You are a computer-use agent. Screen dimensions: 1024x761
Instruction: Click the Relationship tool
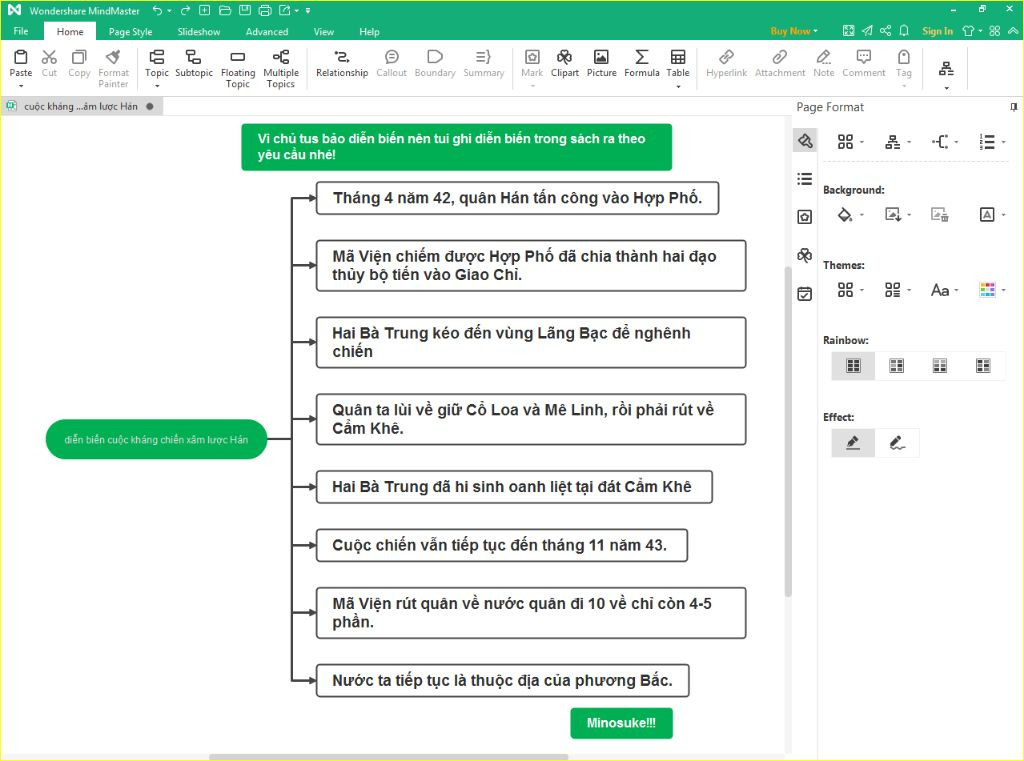point(342,63)
